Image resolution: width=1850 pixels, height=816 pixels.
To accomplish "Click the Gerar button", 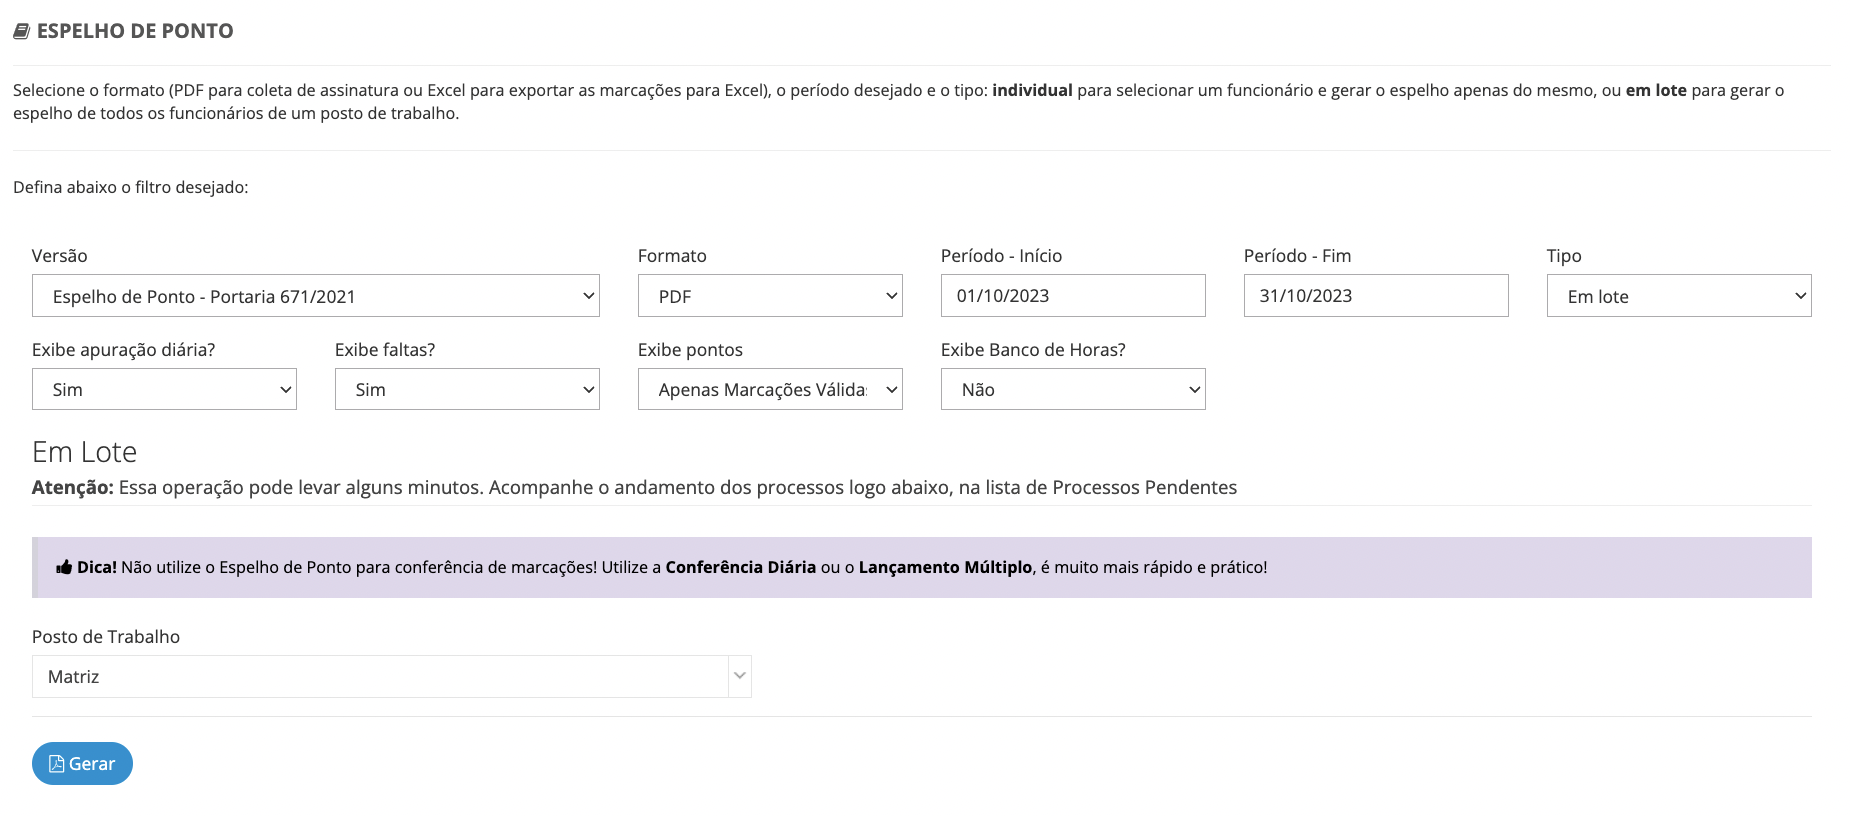I will click(82, 764).
